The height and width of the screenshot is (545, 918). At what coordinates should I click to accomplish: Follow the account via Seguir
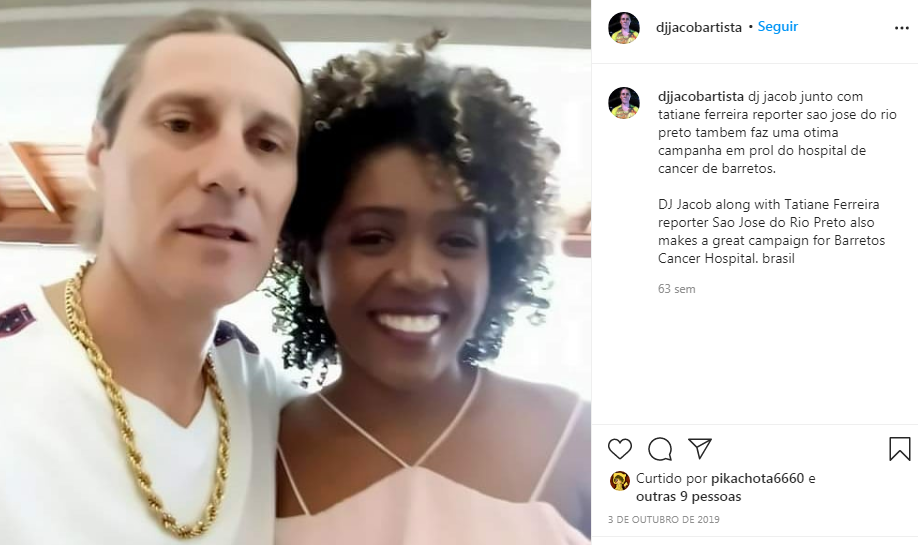(777, 26)
